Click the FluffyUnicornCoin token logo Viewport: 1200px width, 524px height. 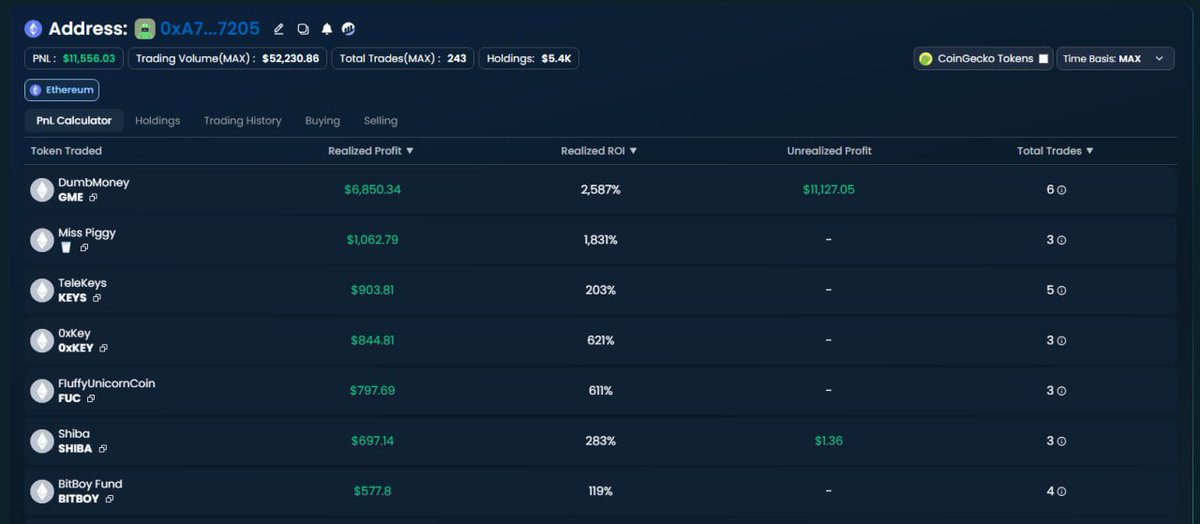[x=42, y=391]
